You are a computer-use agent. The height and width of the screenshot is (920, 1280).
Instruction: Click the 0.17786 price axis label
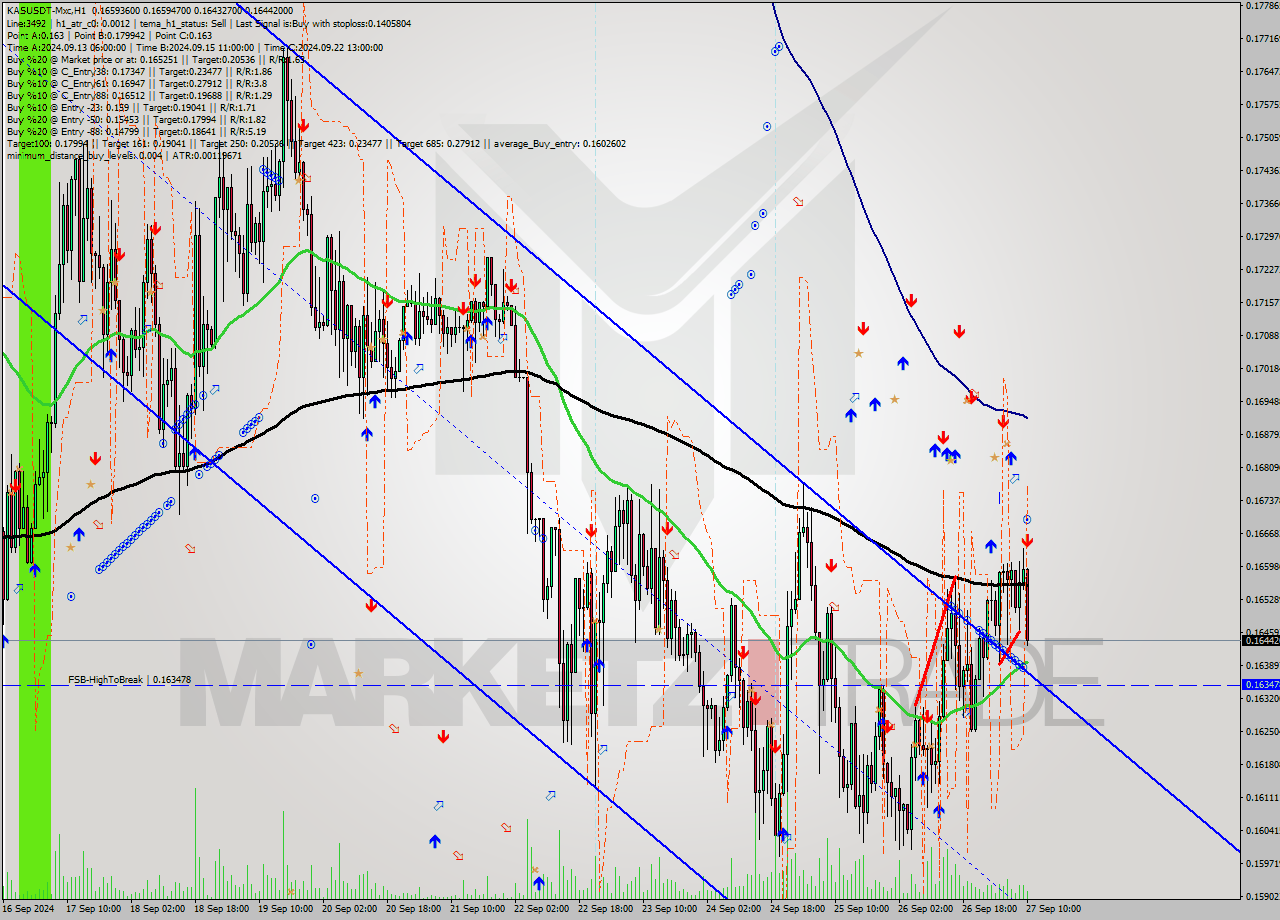coord(1262,6)
